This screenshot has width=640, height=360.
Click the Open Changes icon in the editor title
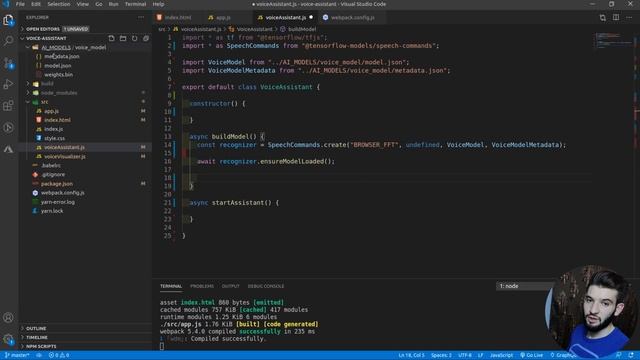[603, 18]
